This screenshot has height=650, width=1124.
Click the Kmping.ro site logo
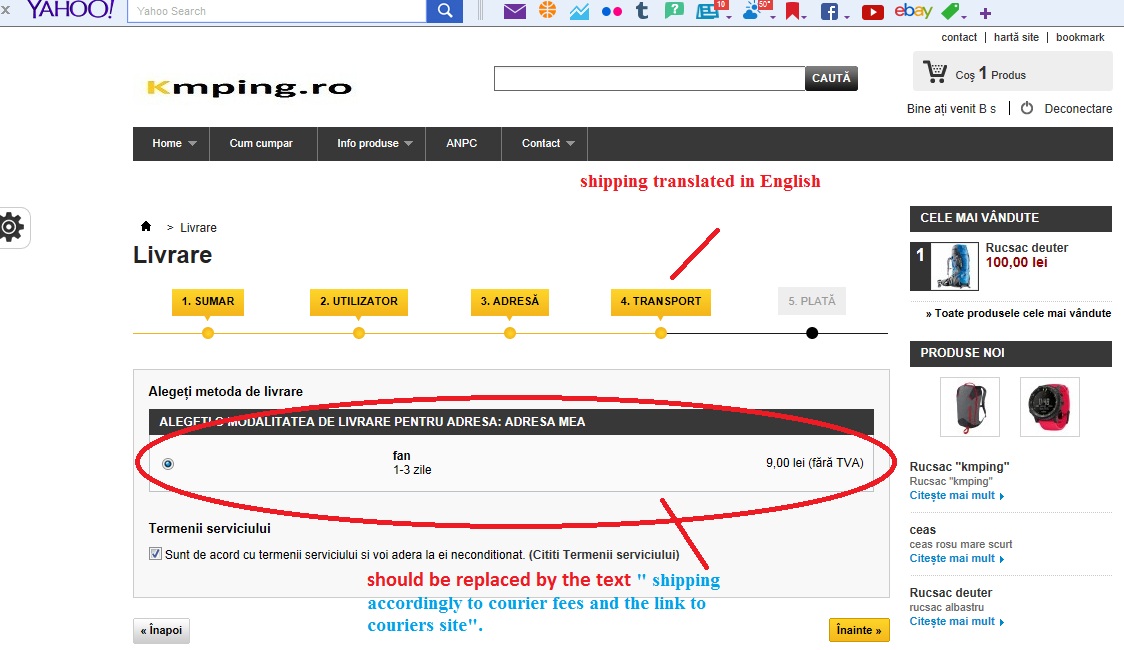pos(249,87)
